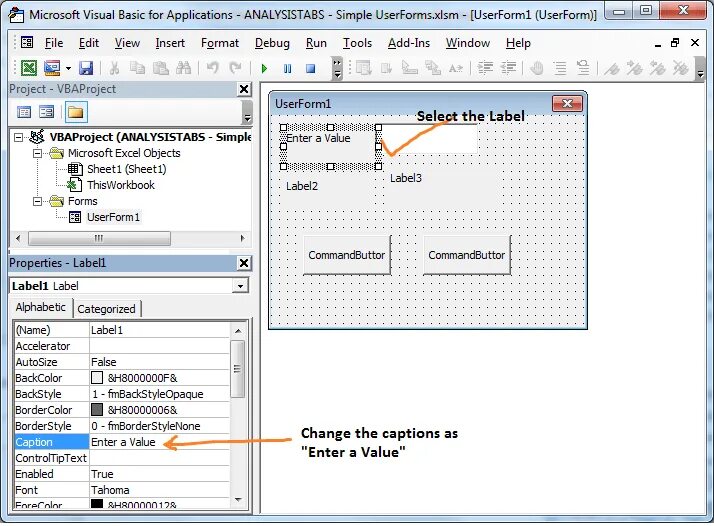Viewport: 714px width, 526px height.
Task: Open the Insert menu
Action: click(170, 43)
